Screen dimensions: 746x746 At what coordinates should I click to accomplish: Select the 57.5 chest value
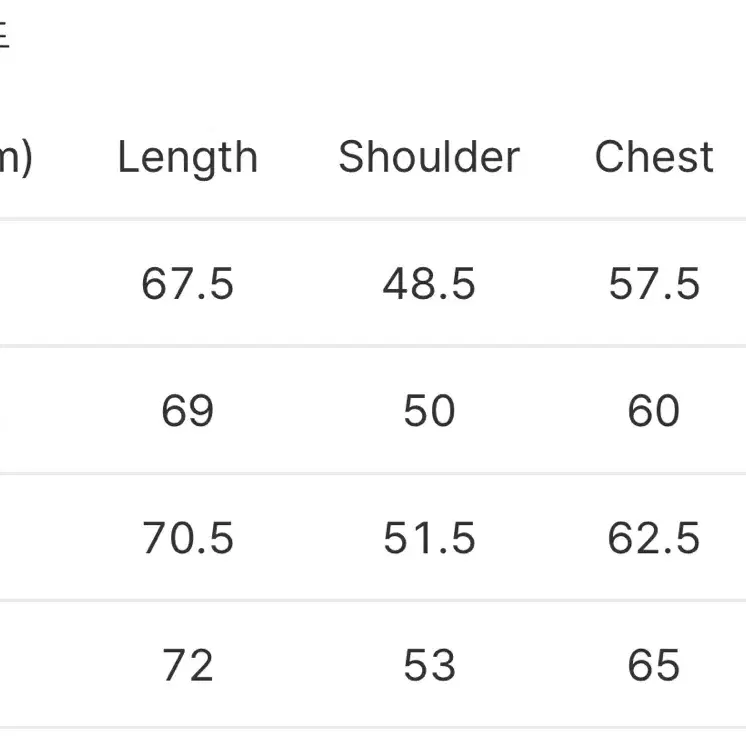[654, 284]
